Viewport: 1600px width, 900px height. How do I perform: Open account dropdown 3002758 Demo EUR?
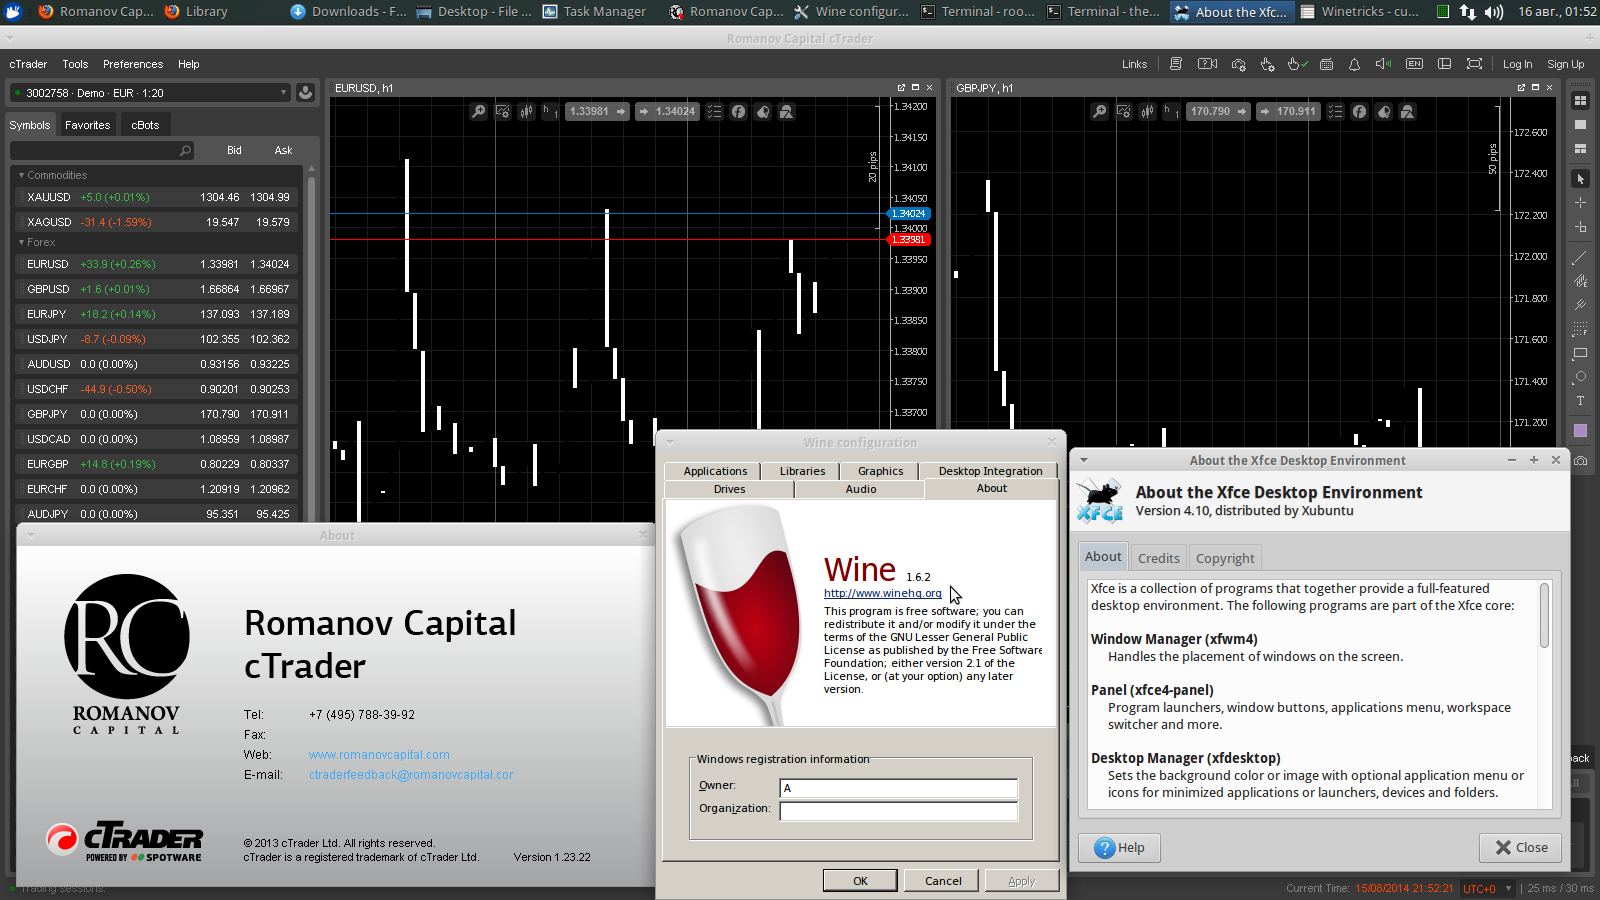[150, 93]
